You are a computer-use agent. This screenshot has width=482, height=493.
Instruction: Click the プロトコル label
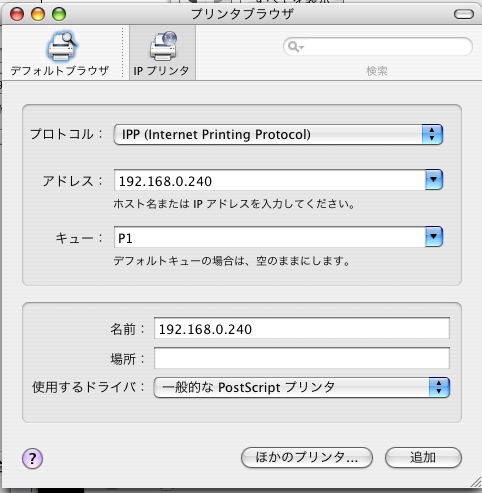[x=66, y=134]
